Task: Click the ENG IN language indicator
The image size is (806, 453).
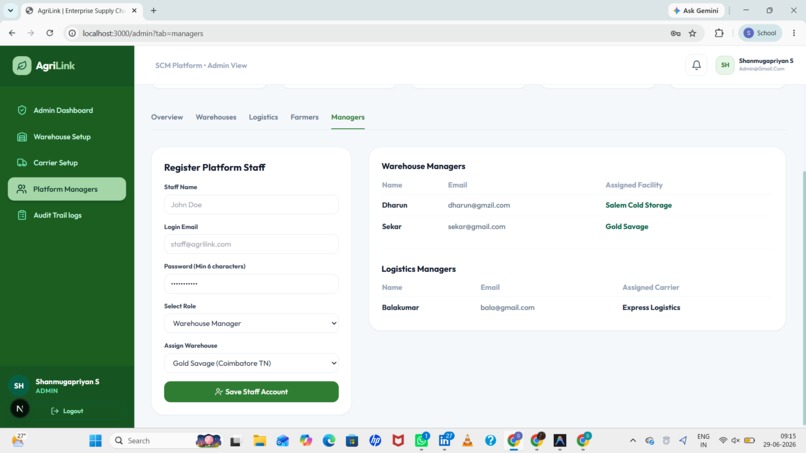Action: (703, 441)
